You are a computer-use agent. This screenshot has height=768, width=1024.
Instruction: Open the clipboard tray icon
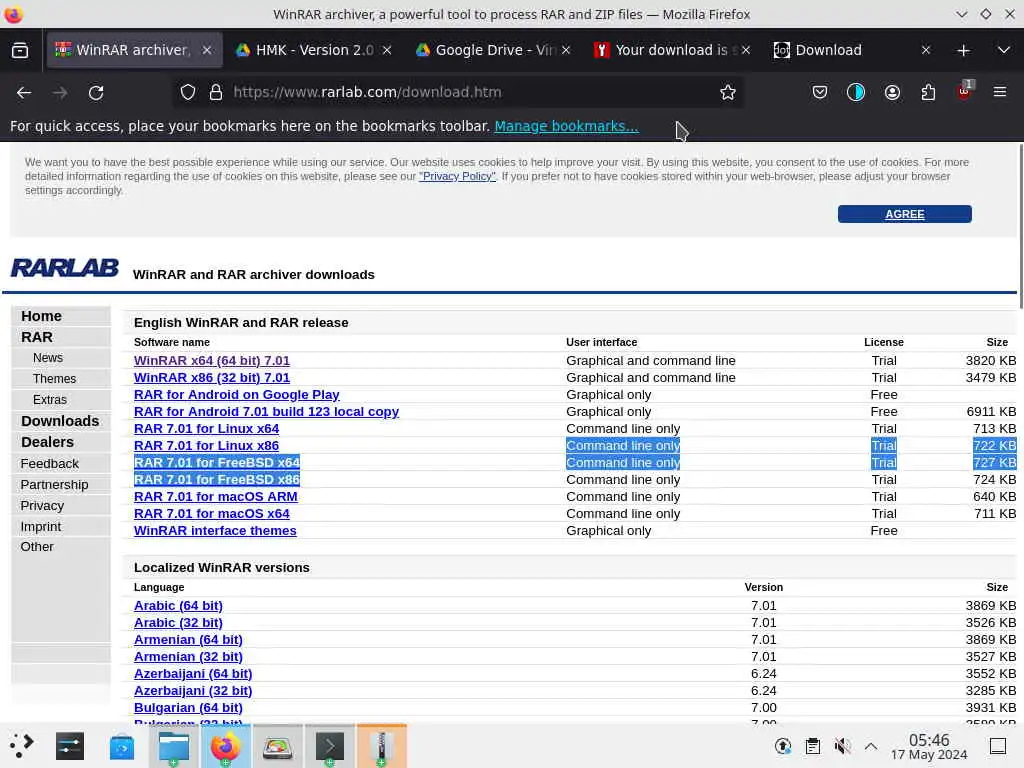coord(812,746)
